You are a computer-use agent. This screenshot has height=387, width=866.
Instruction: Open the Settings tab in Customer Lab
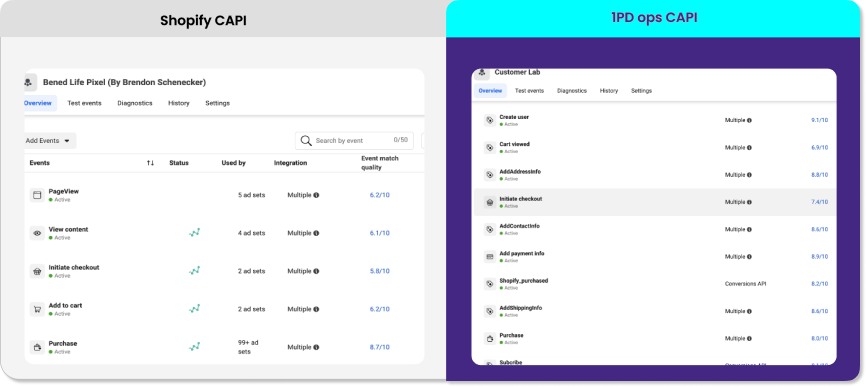tap(641, 91)
